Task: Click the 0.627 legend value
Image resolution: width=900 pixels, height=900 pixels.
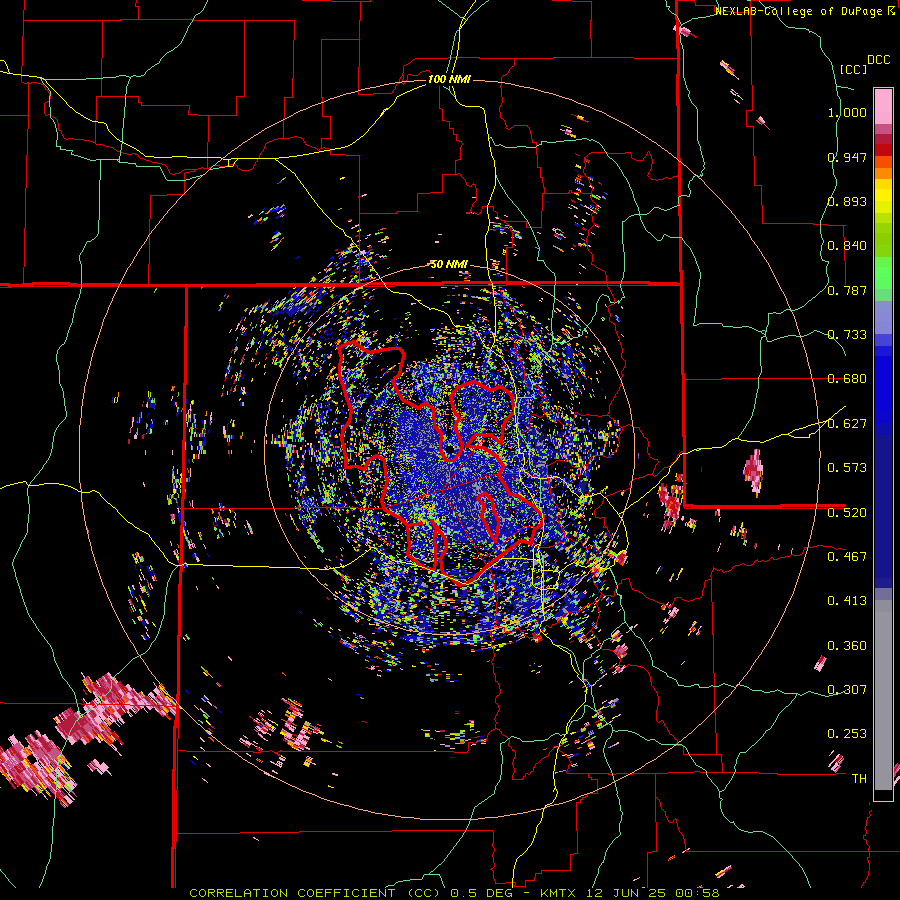Action: click(847, 424)
